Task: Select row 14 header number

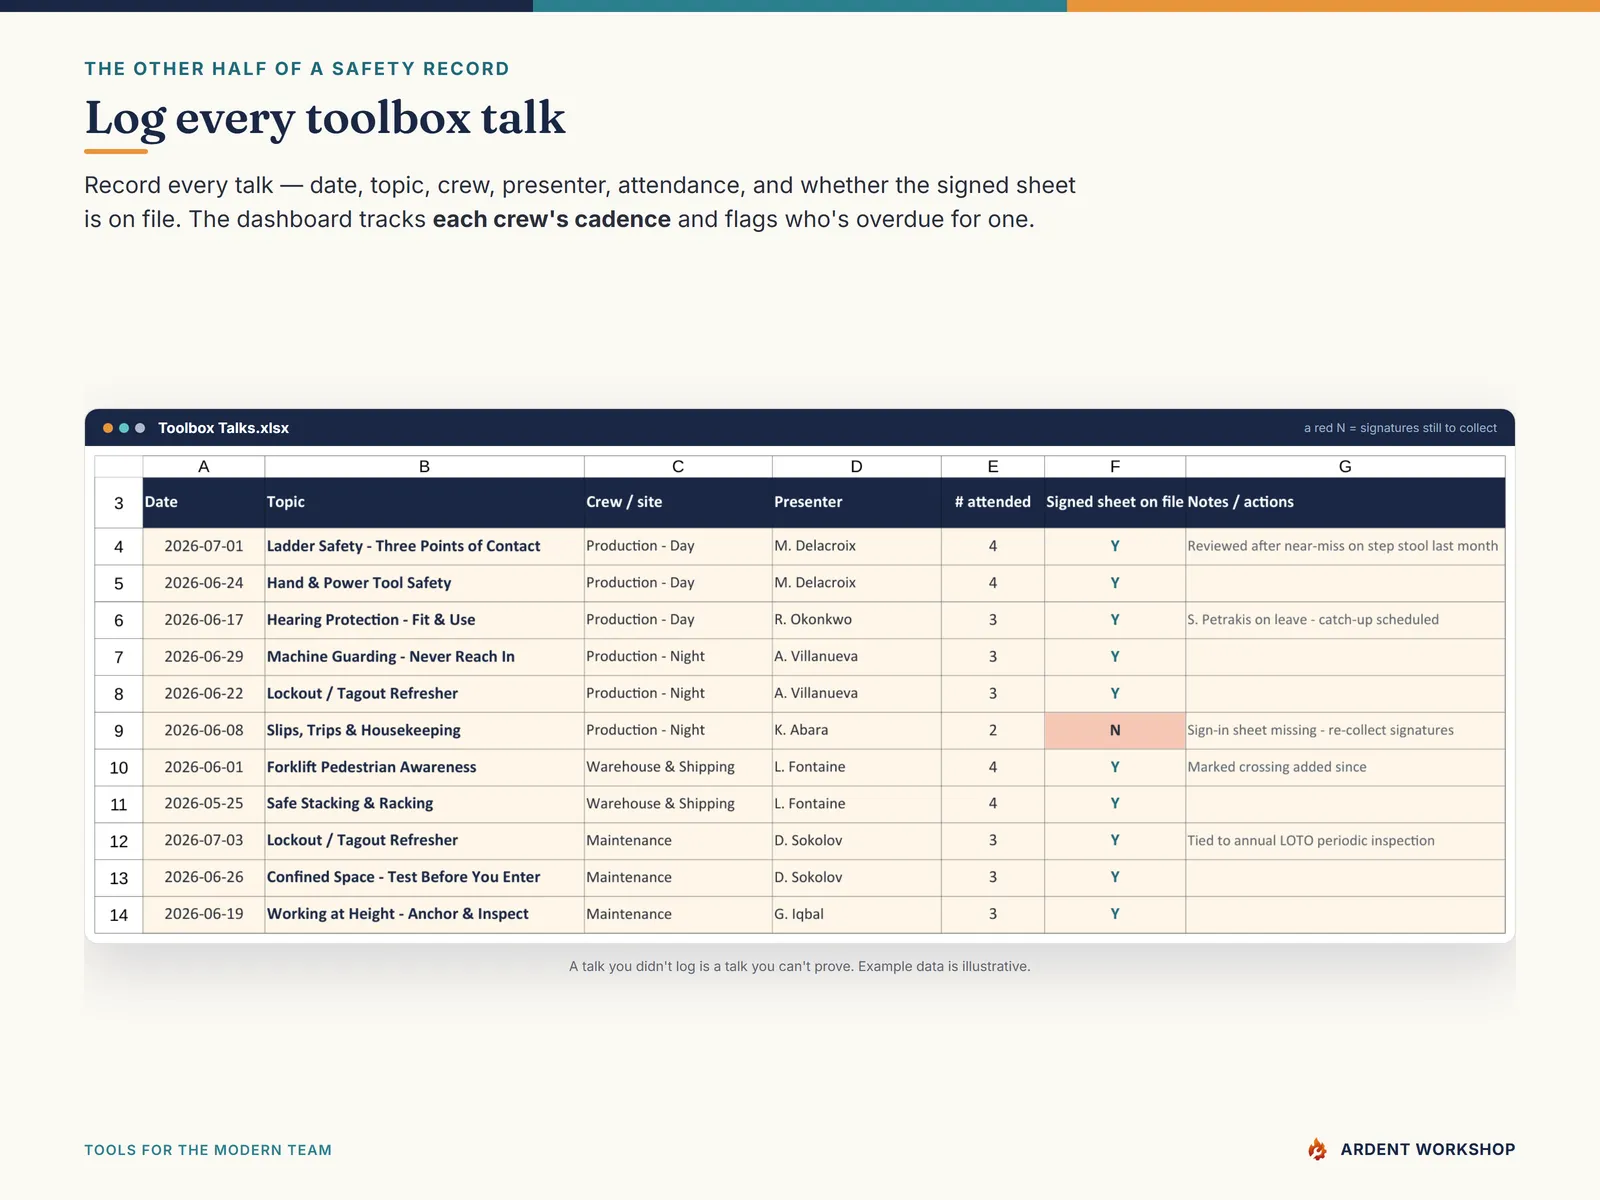Action: (119, 915)
